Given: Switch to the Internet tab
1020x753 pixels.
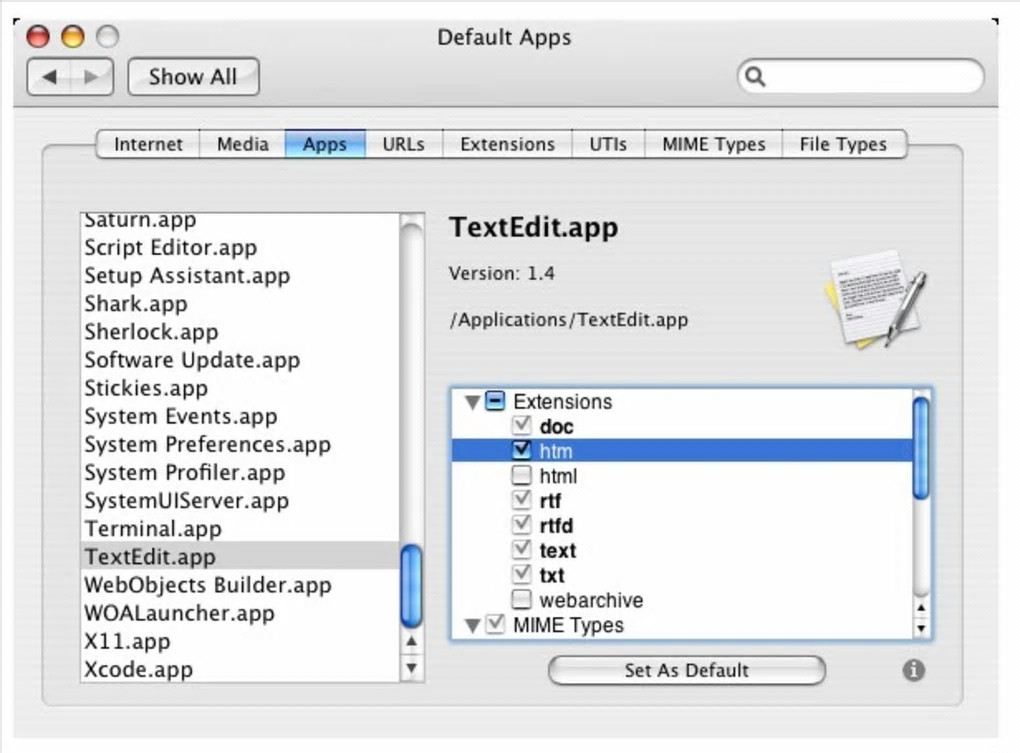Looking at the screenshot, I should [148, 144].
